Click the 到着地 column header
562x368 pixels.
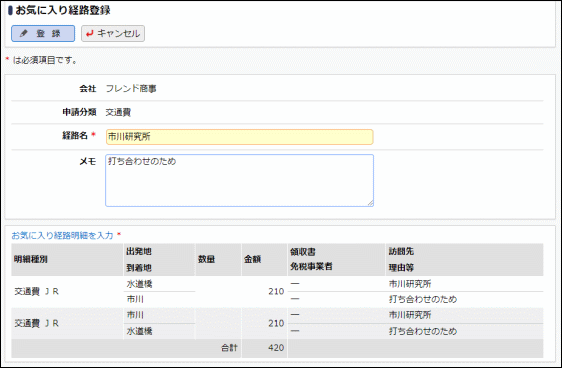click(x=139, y=267)
